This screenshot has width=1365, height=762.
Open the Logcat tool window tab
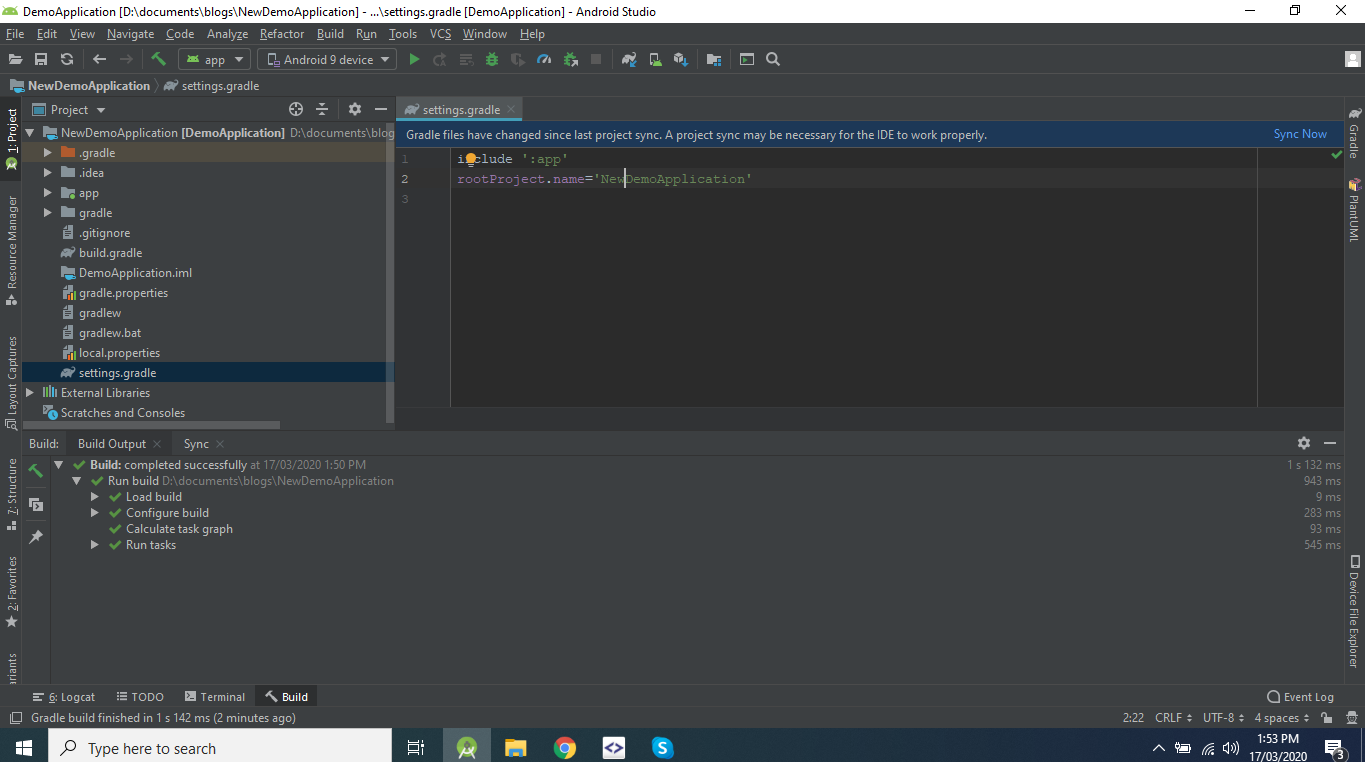point(64,697)
